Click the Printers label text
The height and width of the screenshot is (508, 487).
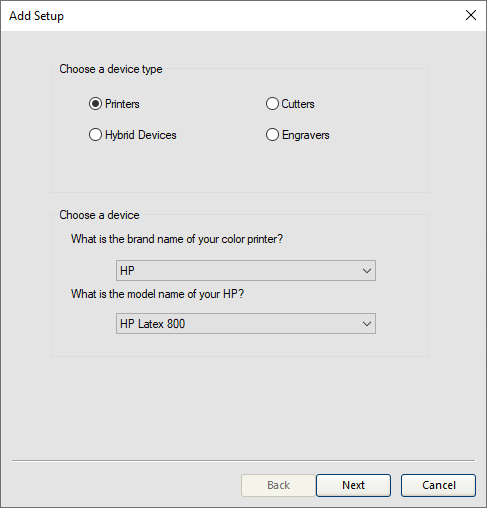point(122,104)
